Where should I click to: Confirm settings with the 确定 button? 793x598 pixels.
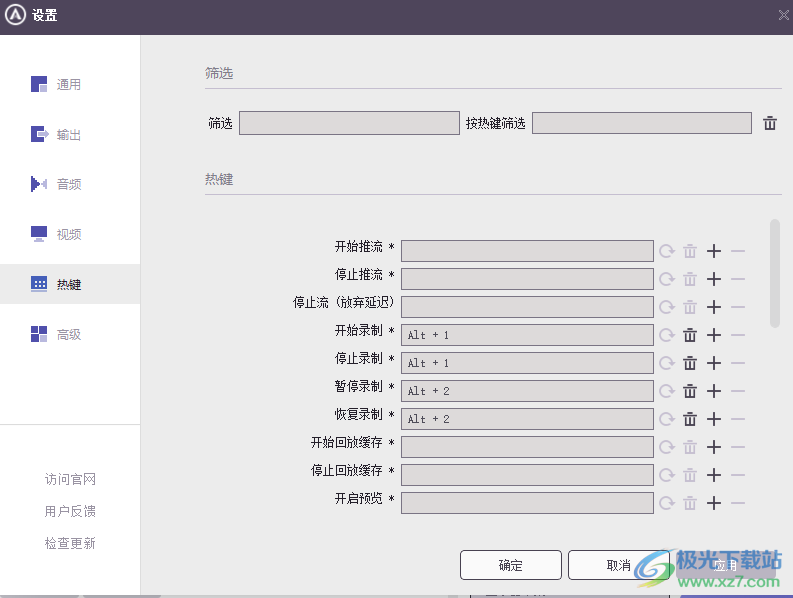tap(510, 565)
